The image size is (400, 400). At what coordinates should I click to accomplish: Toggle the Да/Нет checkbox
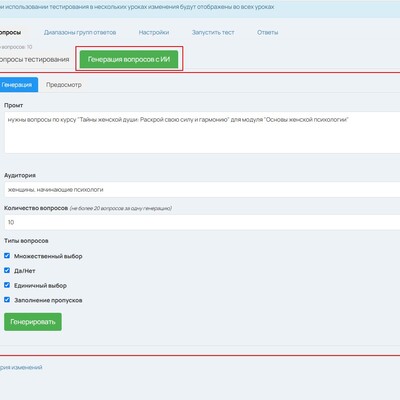(x=7, y=270)
